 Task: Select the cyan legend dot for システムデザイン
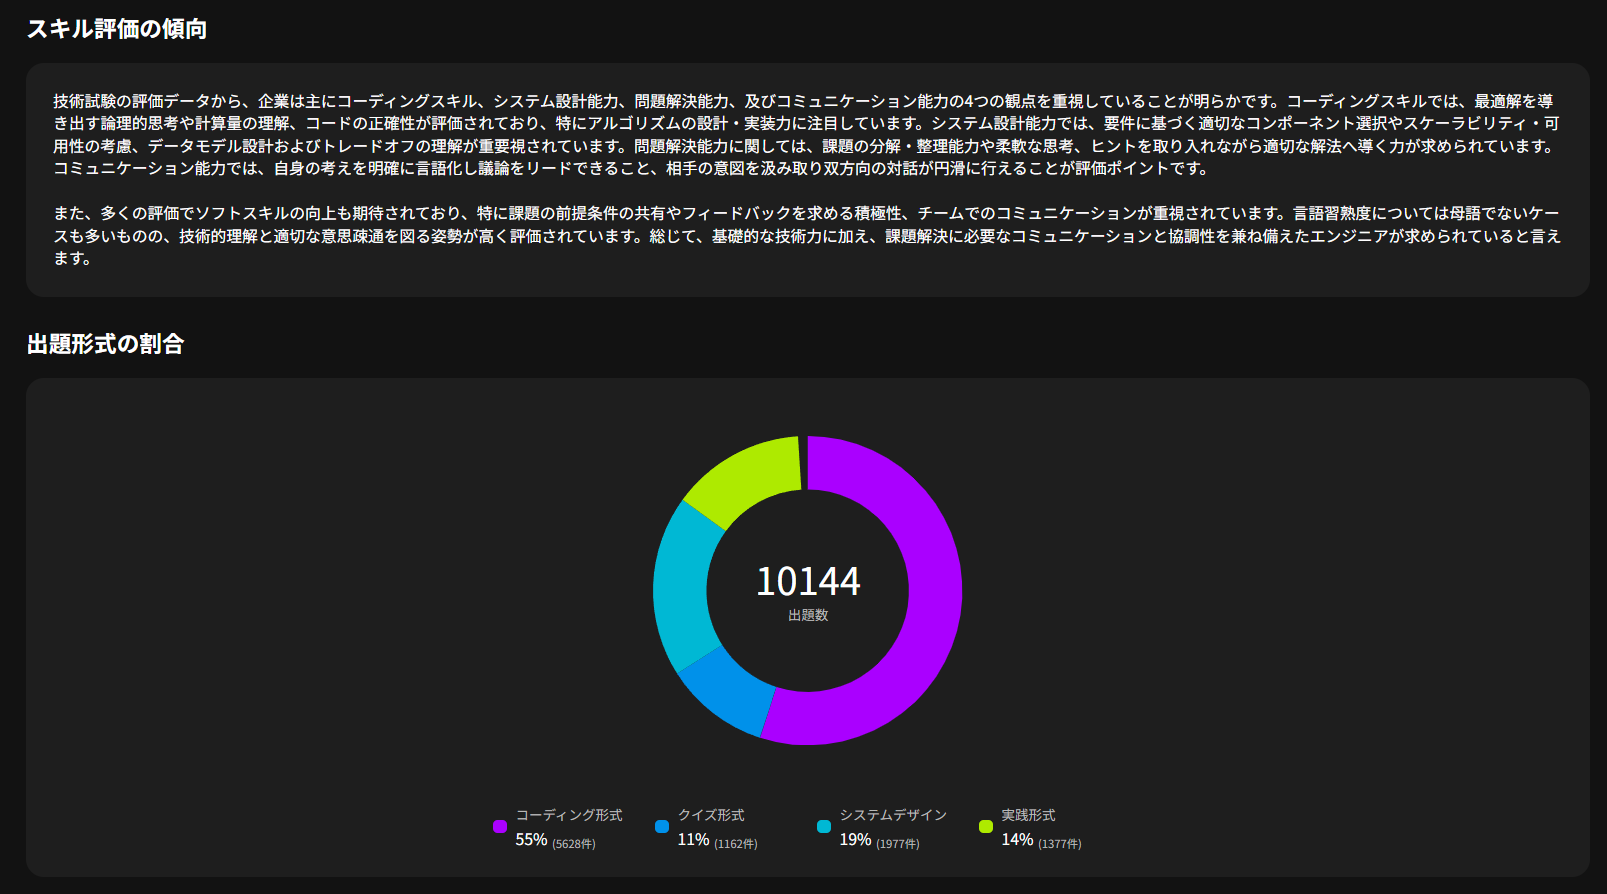[824, 827]
